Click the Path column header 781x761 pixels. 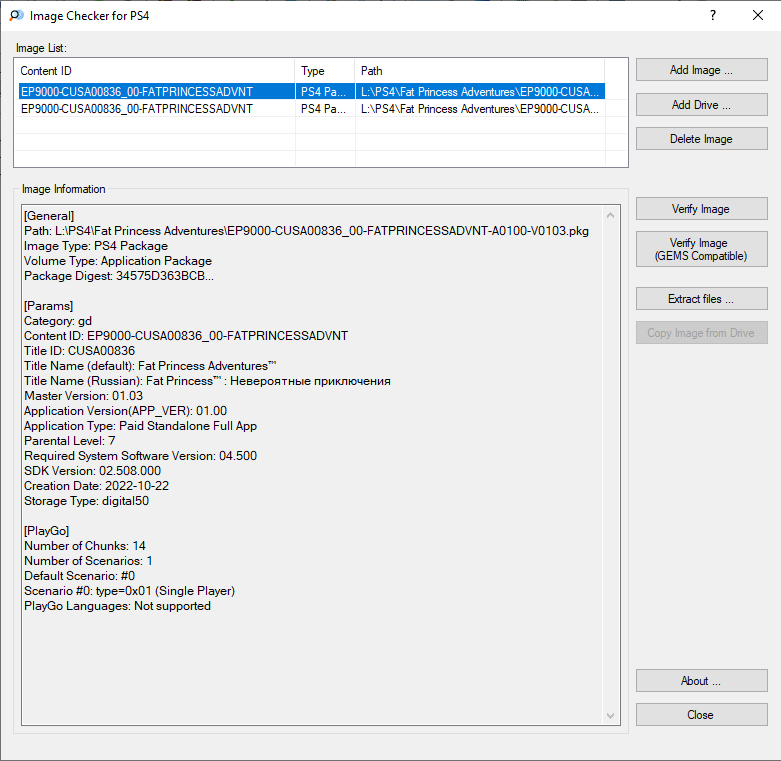tap(480, 71)
